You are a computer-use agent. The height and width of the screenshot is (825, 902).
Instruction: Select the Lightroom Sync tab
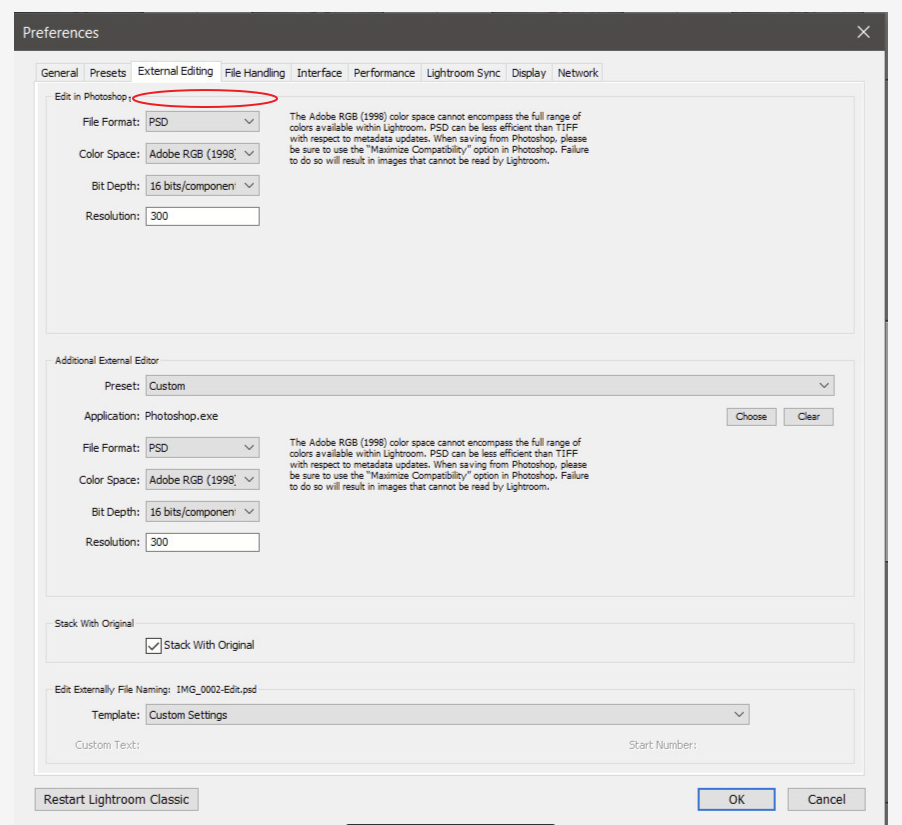[x=463, y=72]
